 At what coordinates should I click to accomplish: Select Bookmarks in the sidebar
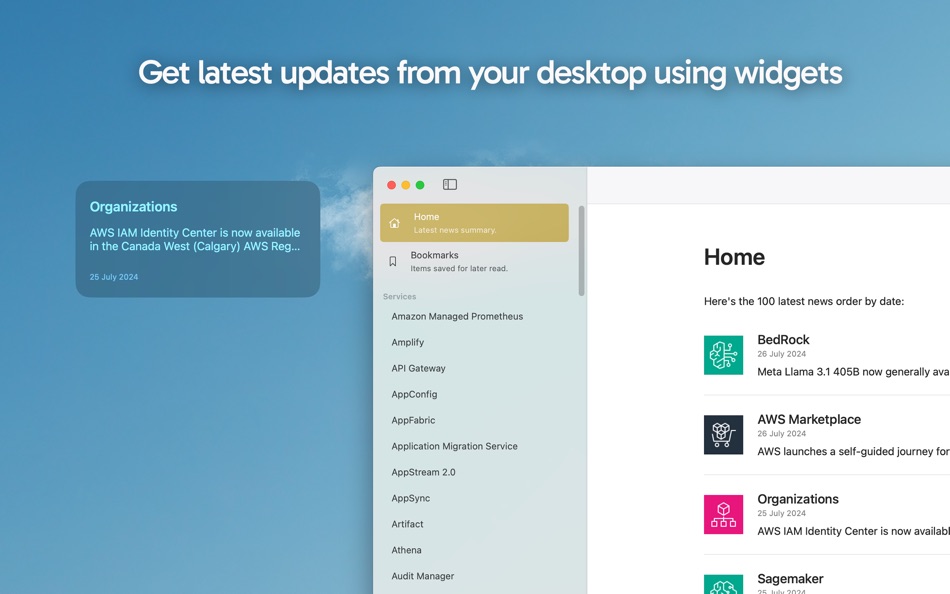pos(474,261)
